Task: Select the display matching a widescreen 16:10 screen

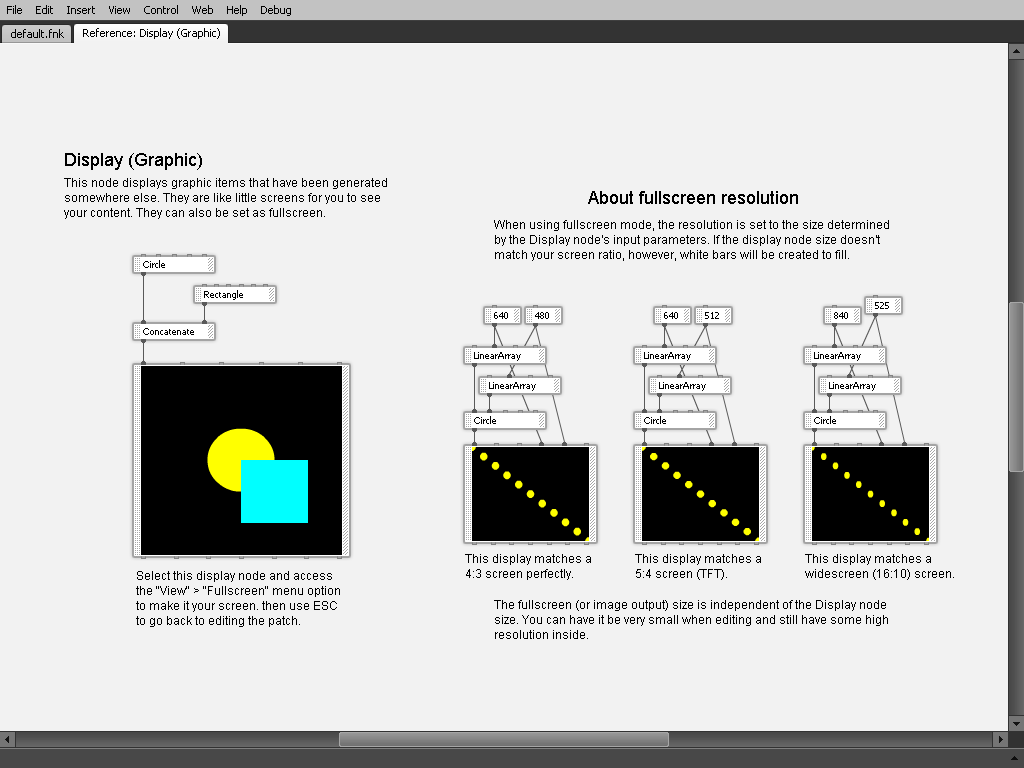Action: pyautogui.click(x=871, y=494)
